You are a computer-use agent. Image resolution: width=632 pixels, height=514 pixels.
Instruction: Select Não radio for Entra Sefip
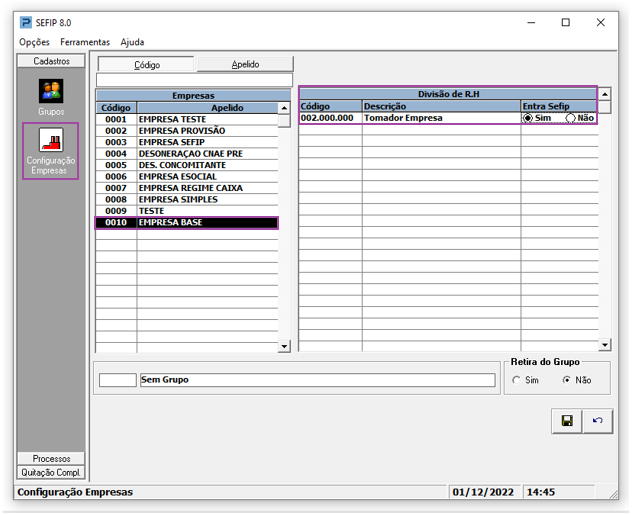pyautogui.click(x=571, y=118)
